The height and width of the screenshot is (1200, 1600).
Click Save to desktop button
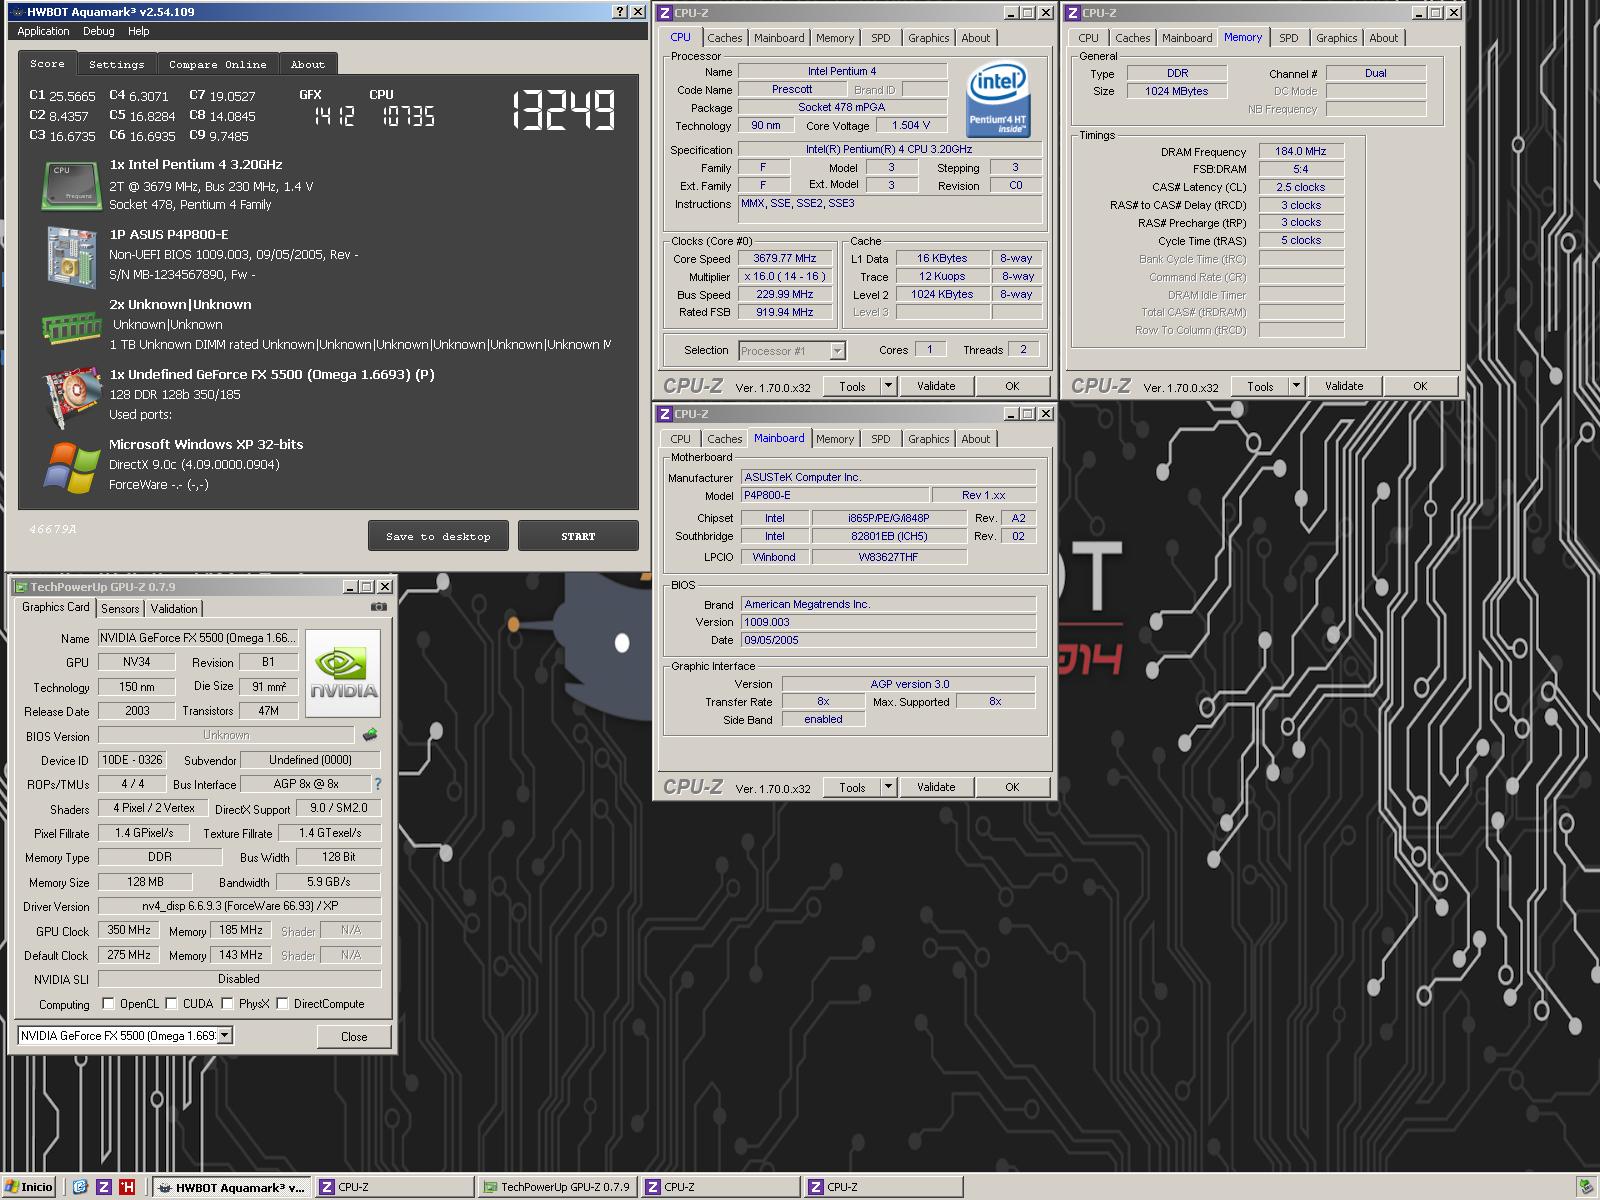[438, 536]
